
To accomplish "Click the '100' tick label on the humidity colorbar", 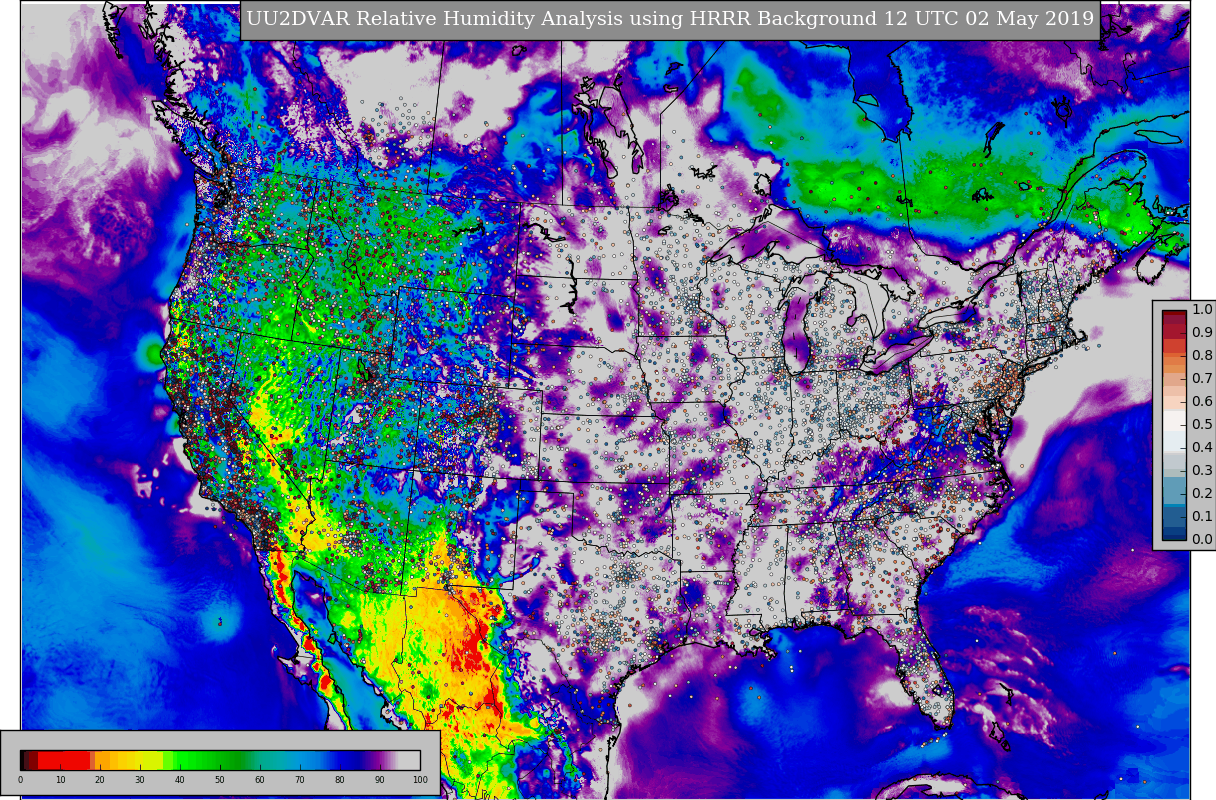I will pos(420,780).
